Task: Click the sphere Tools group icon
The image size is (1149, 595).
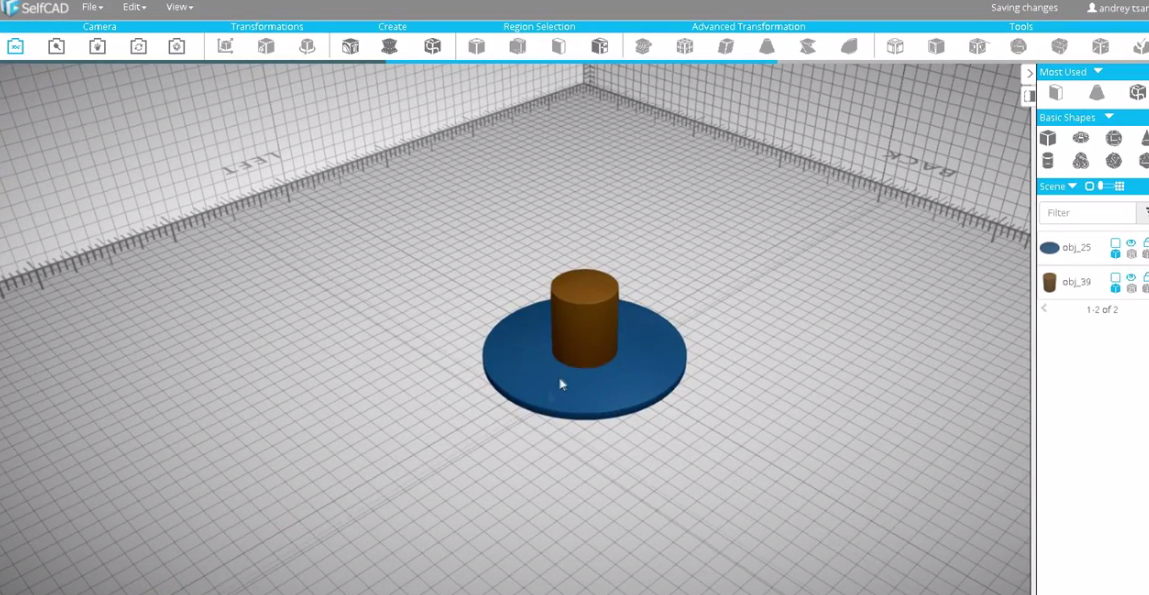Action: 1018,47
